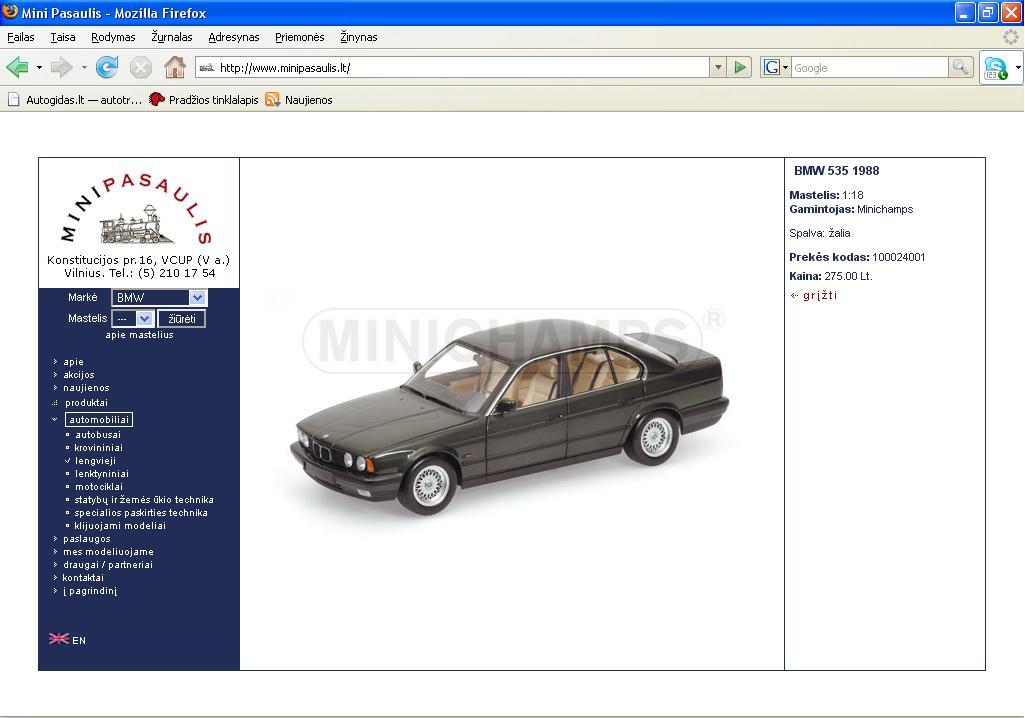Click the Google search engine icon

(772, 67)
